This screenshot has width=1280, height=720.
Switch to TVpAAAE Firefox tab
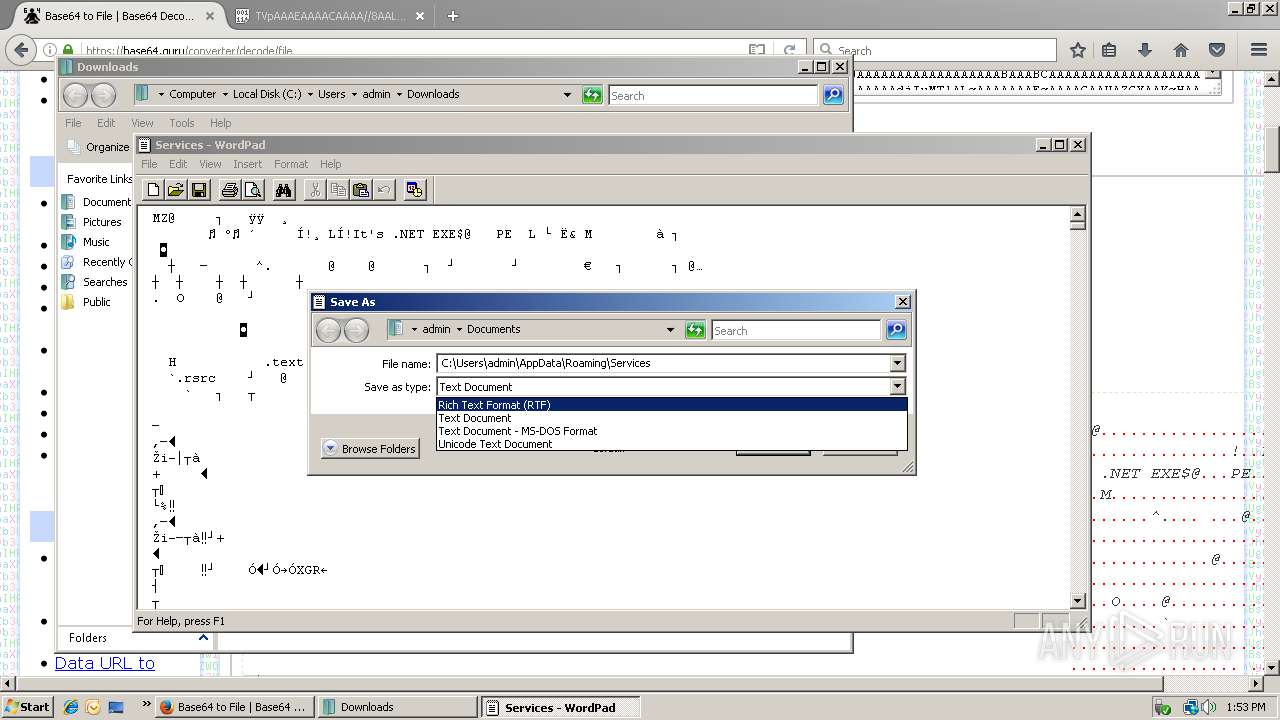(331, 16)
